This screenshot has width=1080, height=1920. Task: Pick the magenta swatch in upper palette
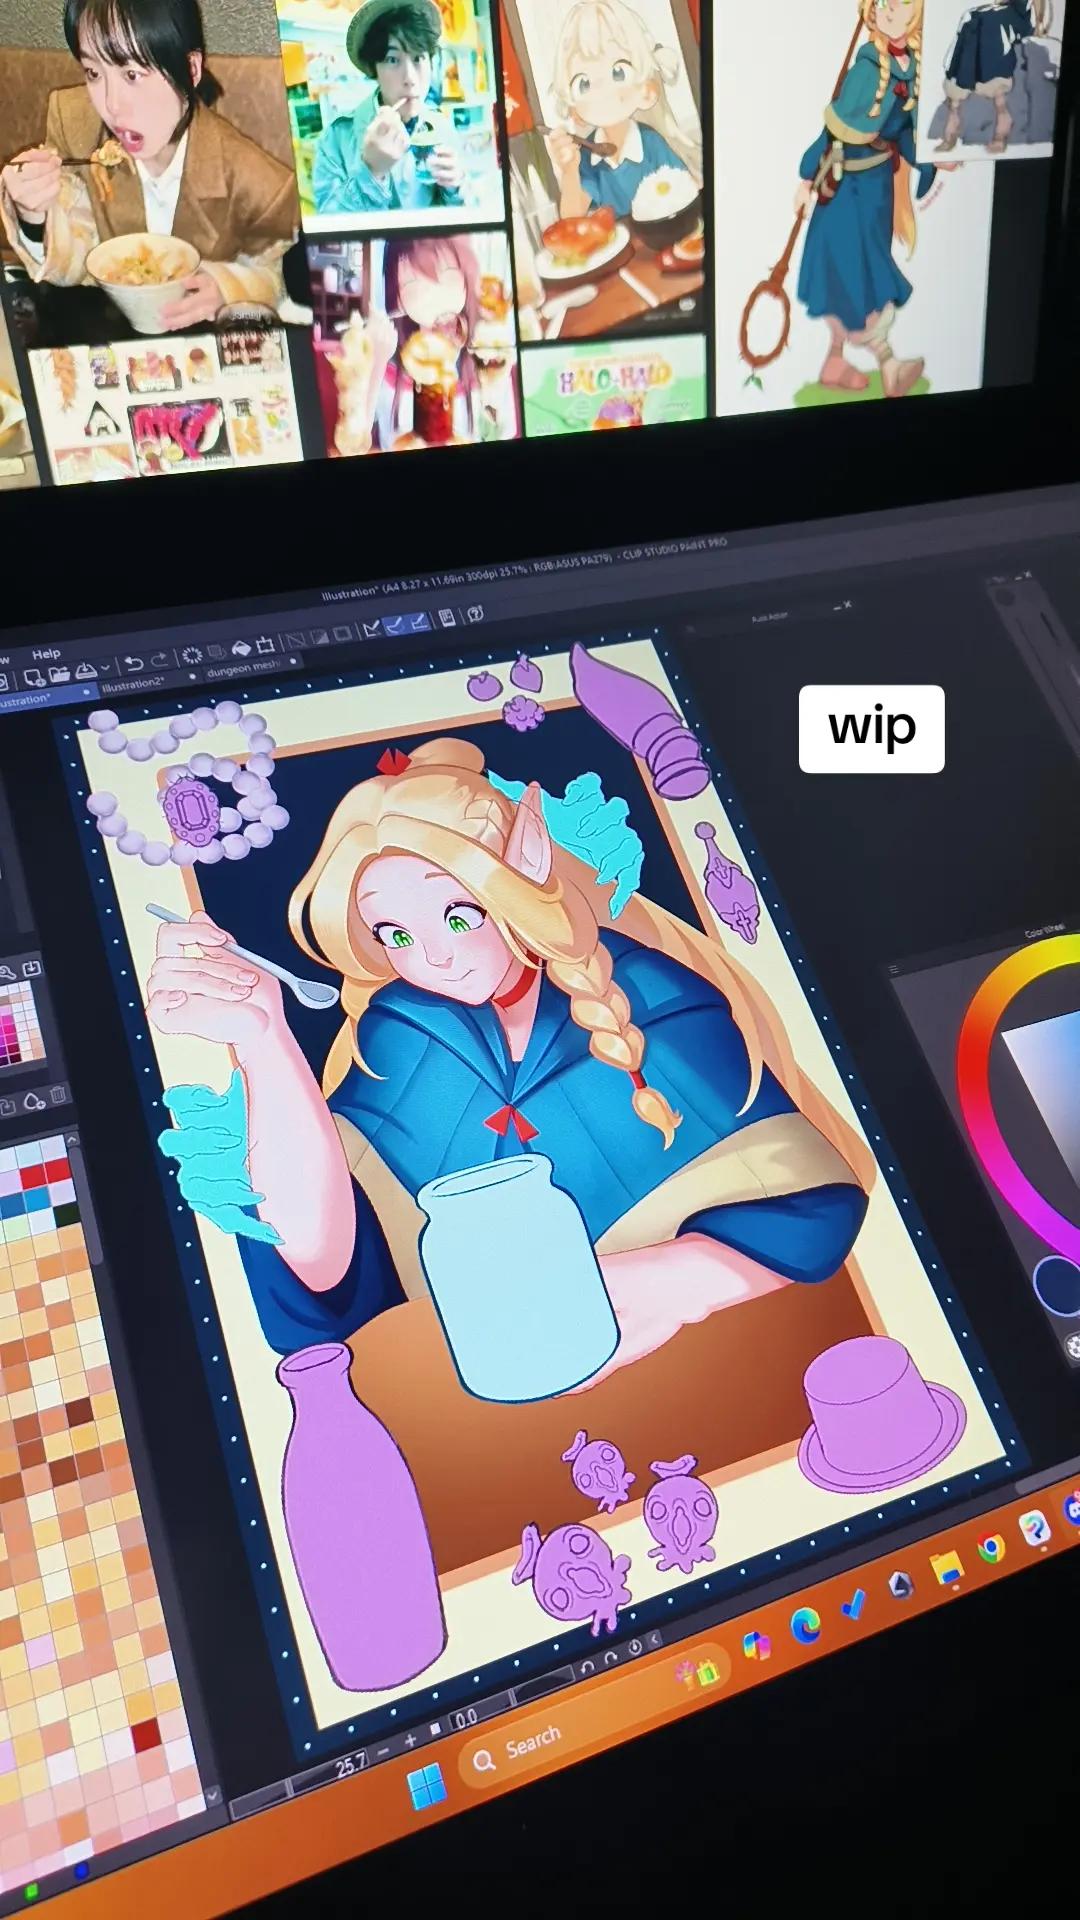pyautogui.click(x=8, y=1029)
